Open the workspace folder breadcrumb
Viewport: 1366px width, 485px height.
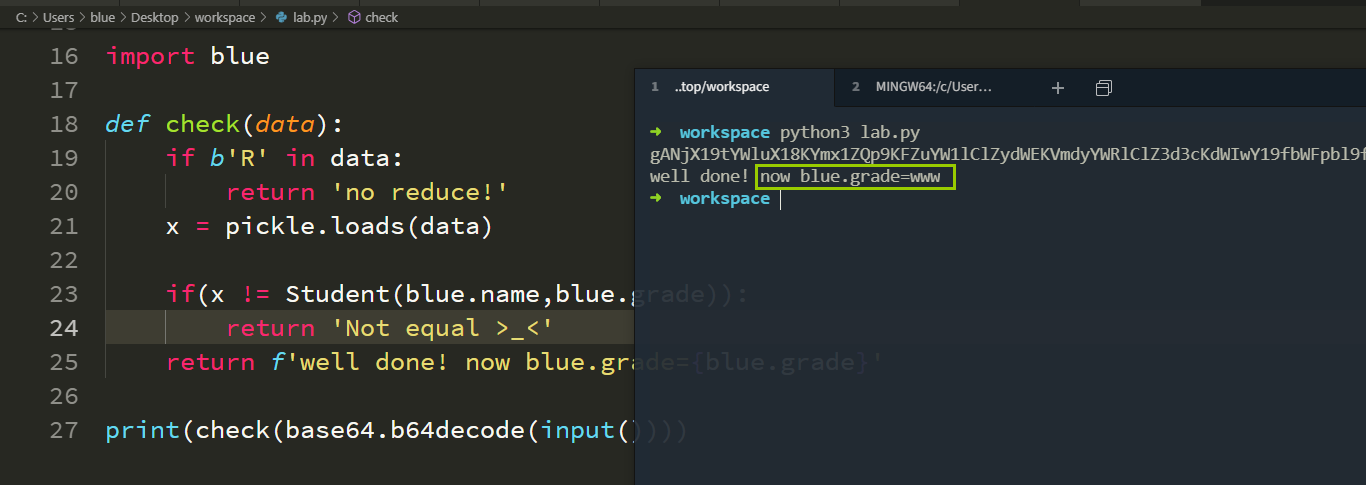tap(225, 18)
